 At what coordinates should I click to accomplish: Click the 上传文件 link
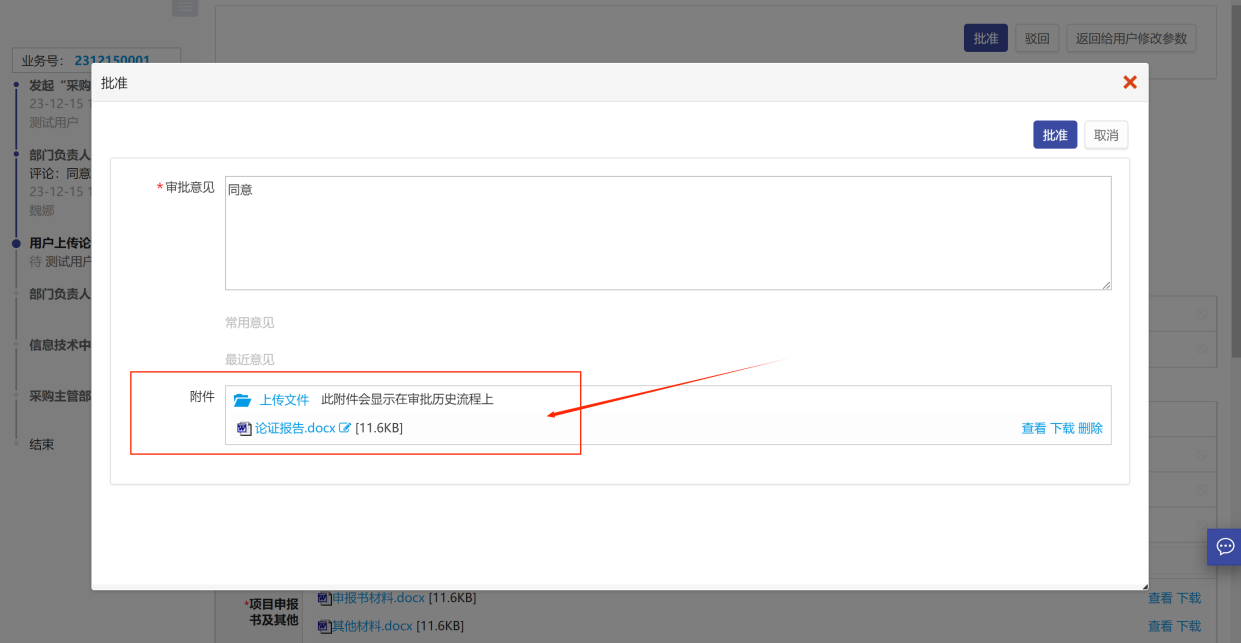[x=284, y=400]
